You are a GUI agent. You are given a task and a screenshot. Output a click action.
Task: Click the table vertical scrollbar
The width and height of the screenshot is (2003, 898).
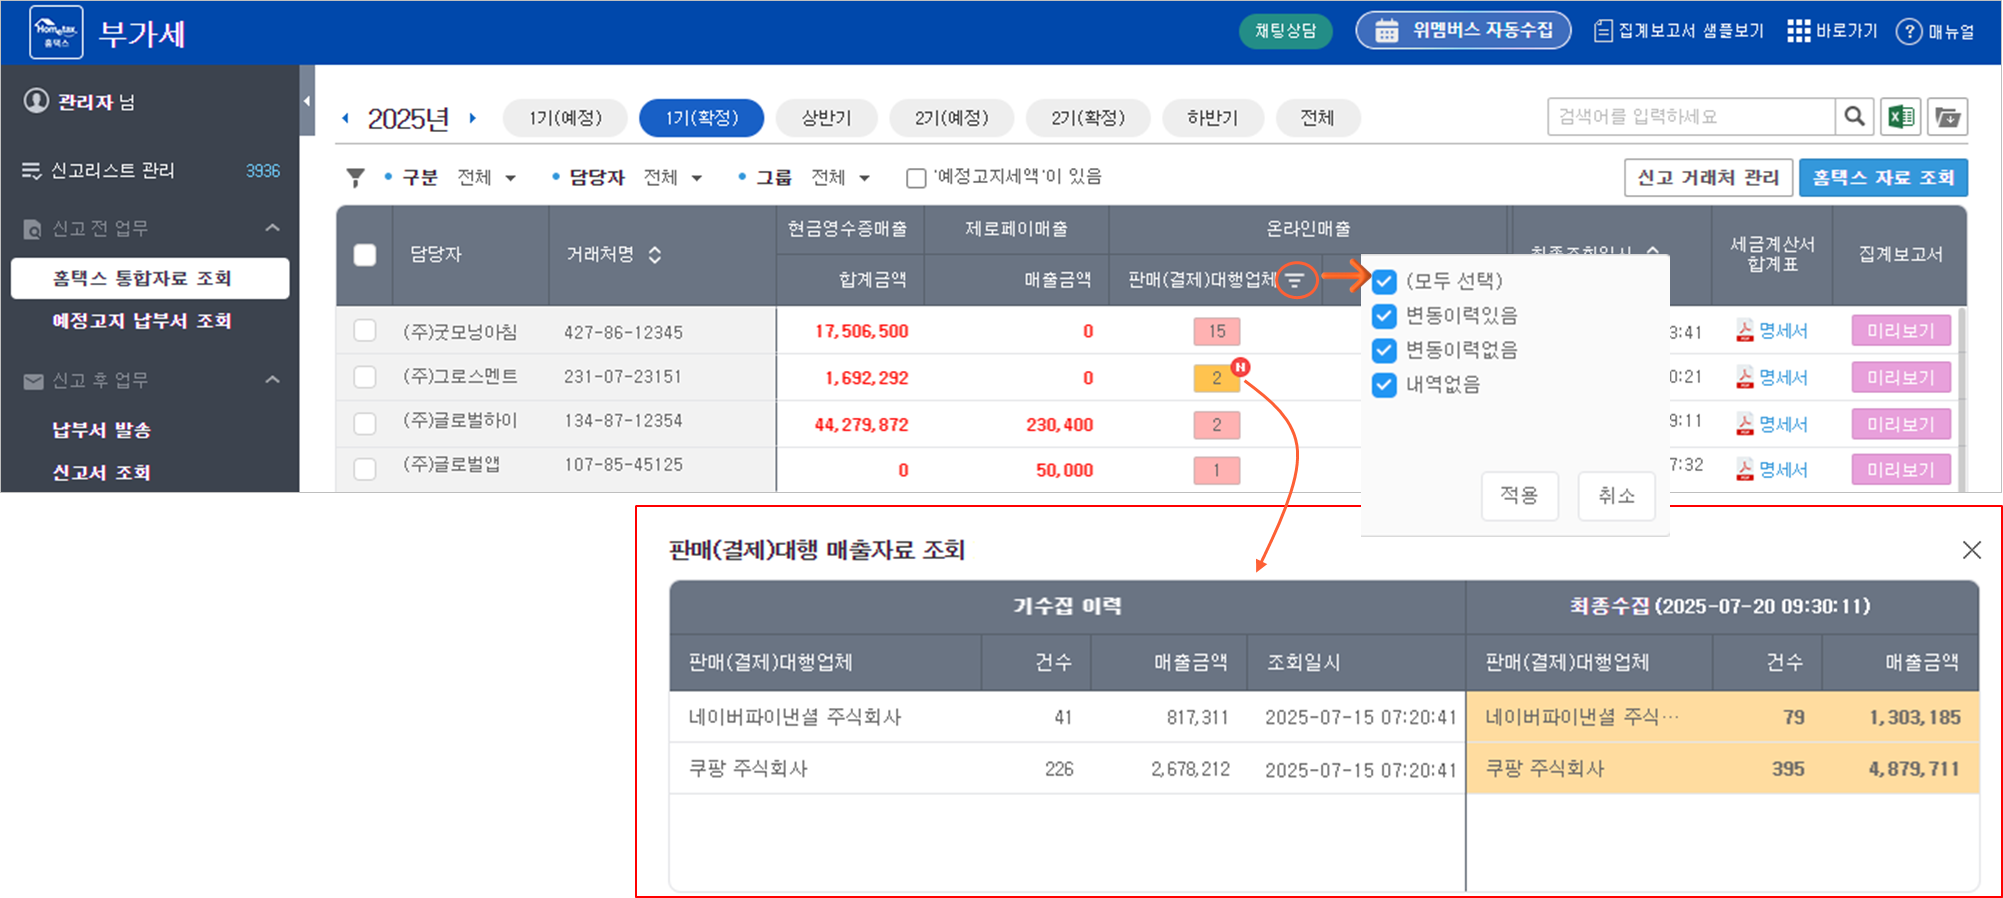[1961, 400]
